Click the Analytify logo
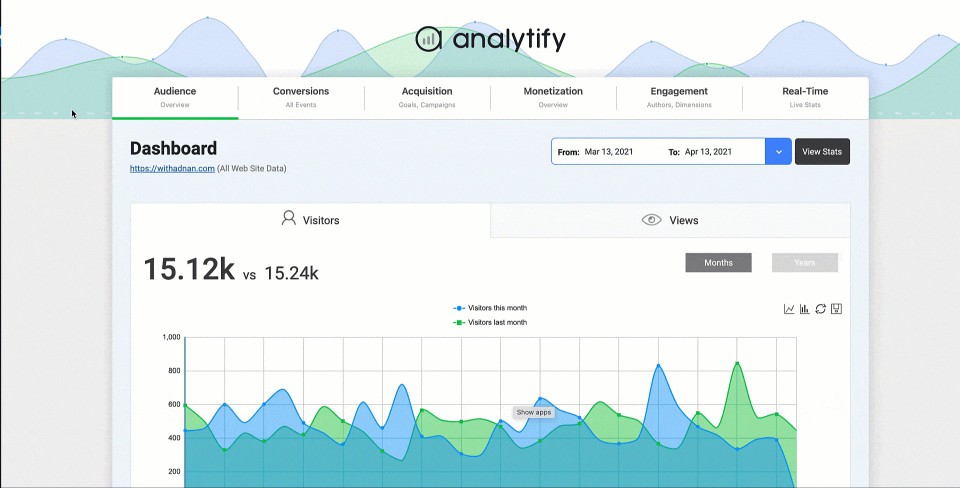Screen dimensions: 960x488 click(x=490, y=39)
